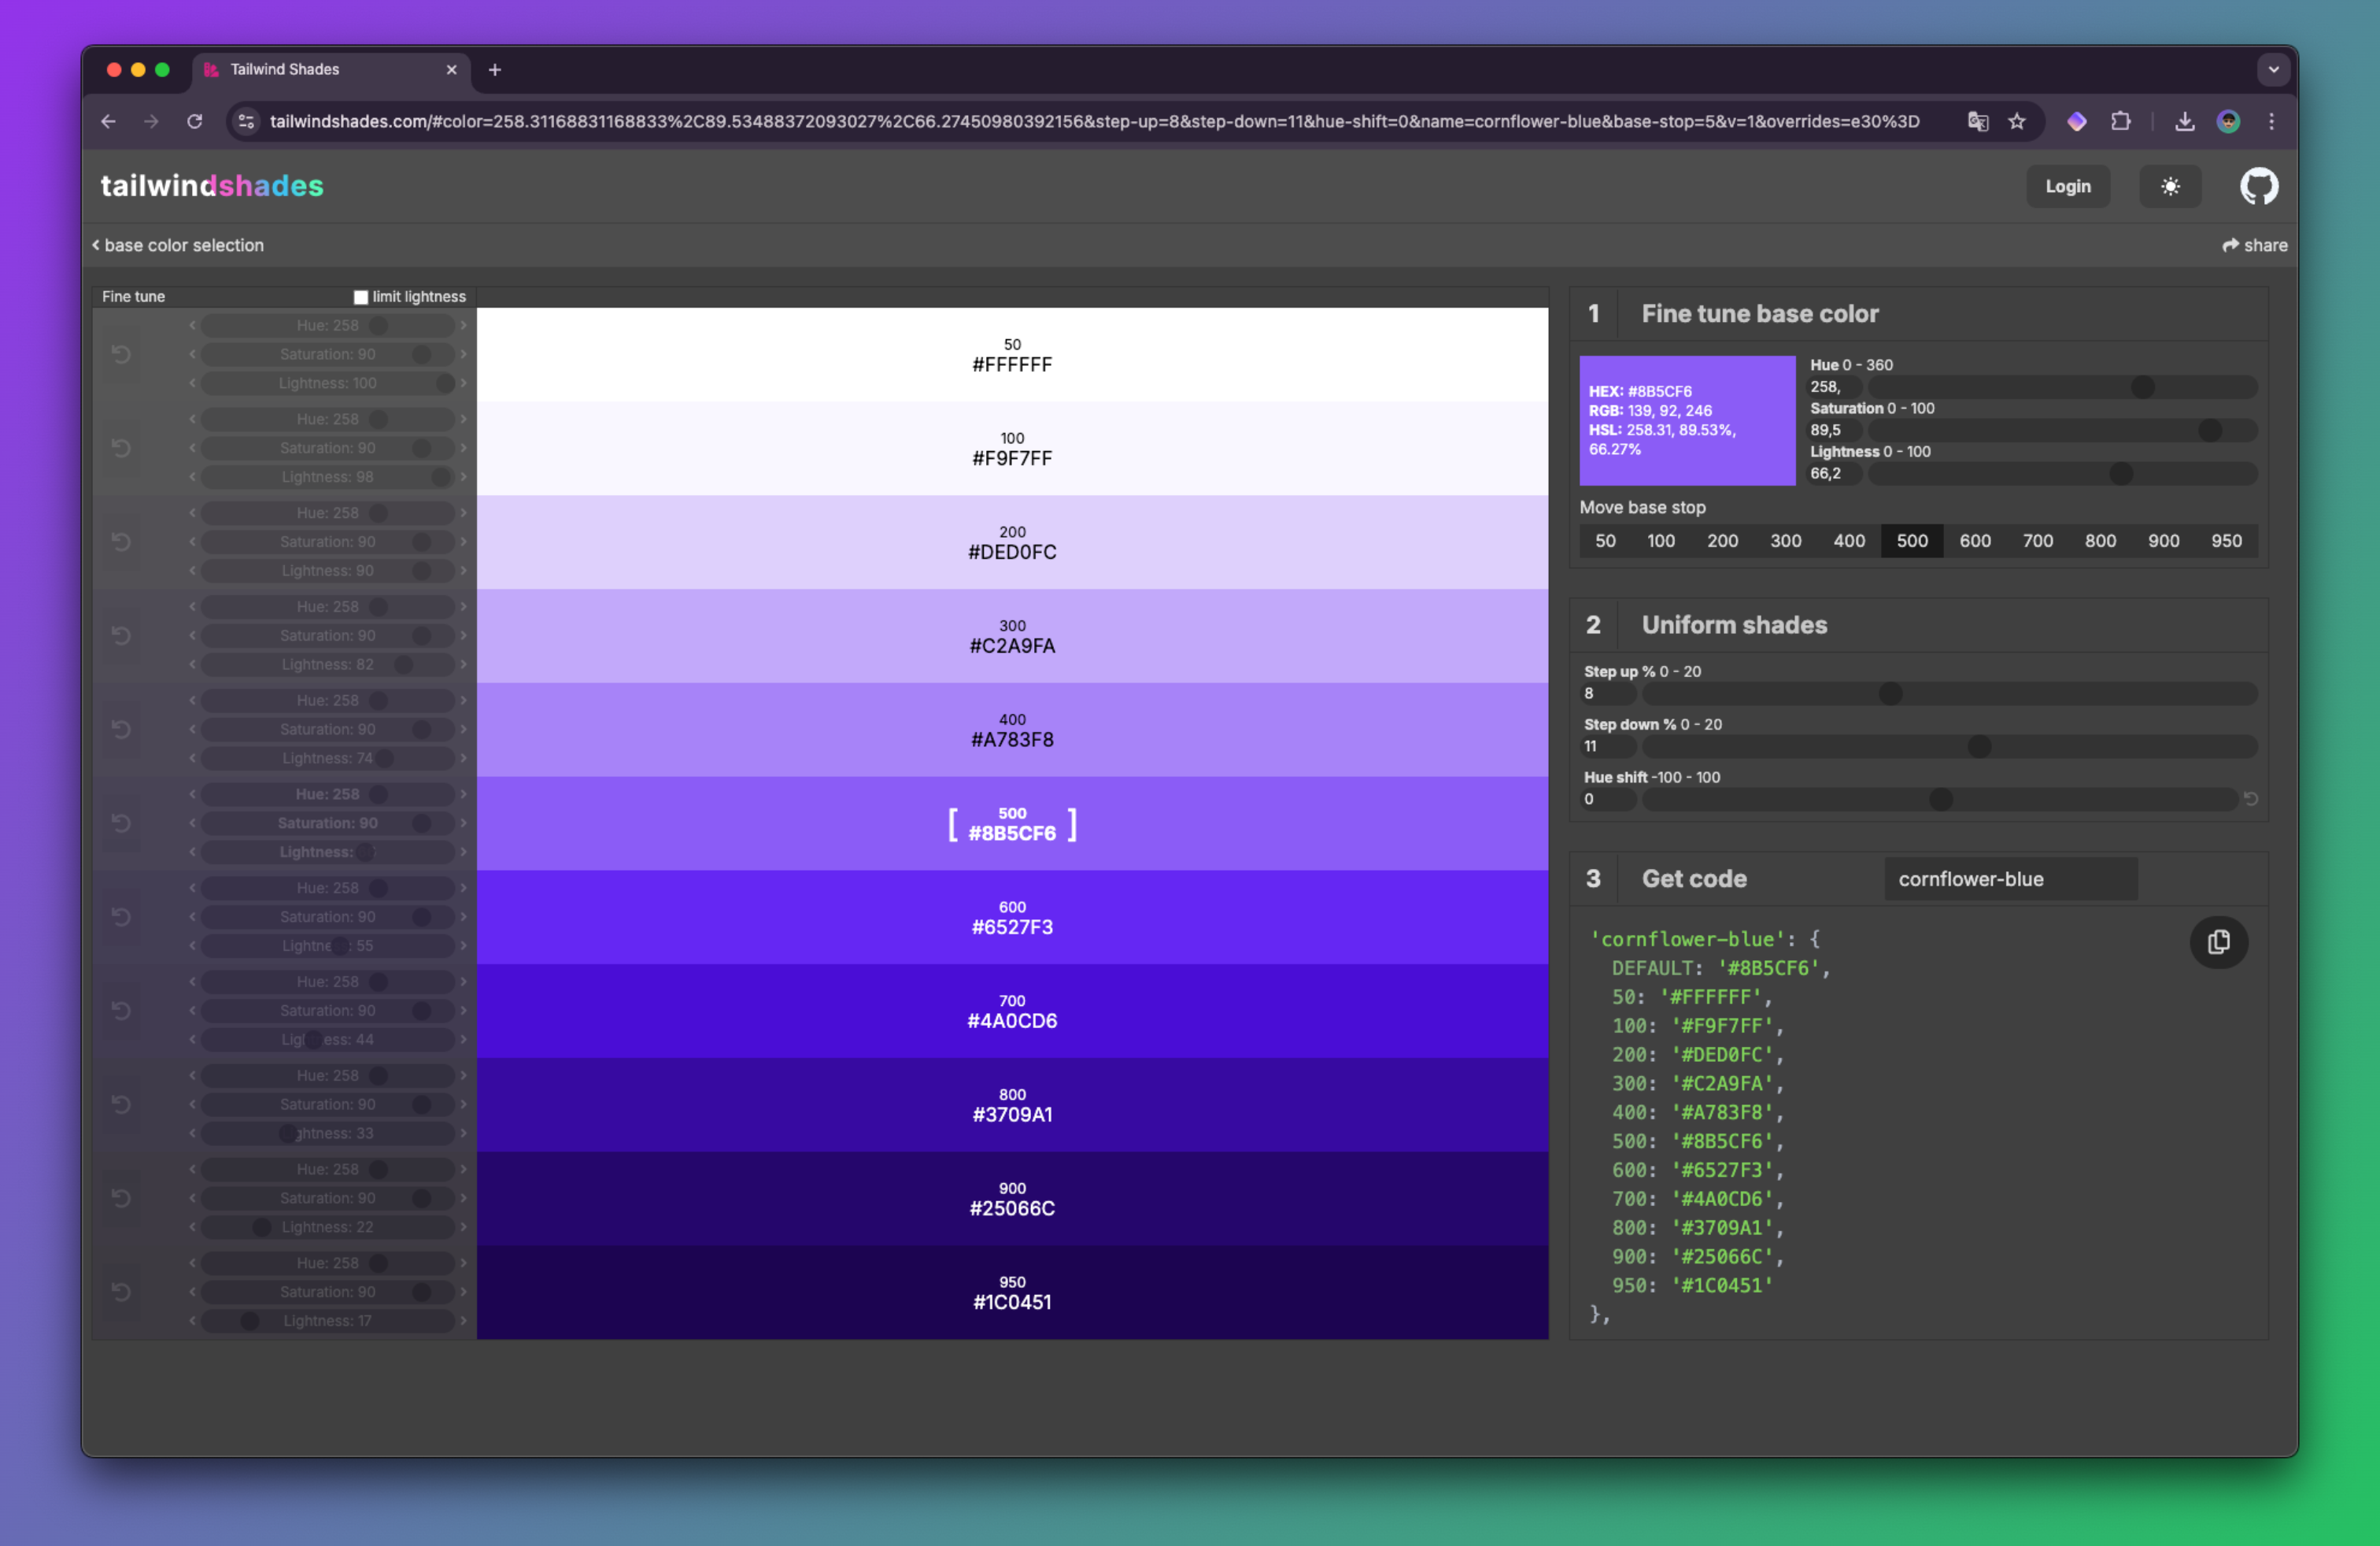This screenshot has height=1546, width=2380.
Task: Click the Step up % value field
Action: click(x=1608, y=694)
